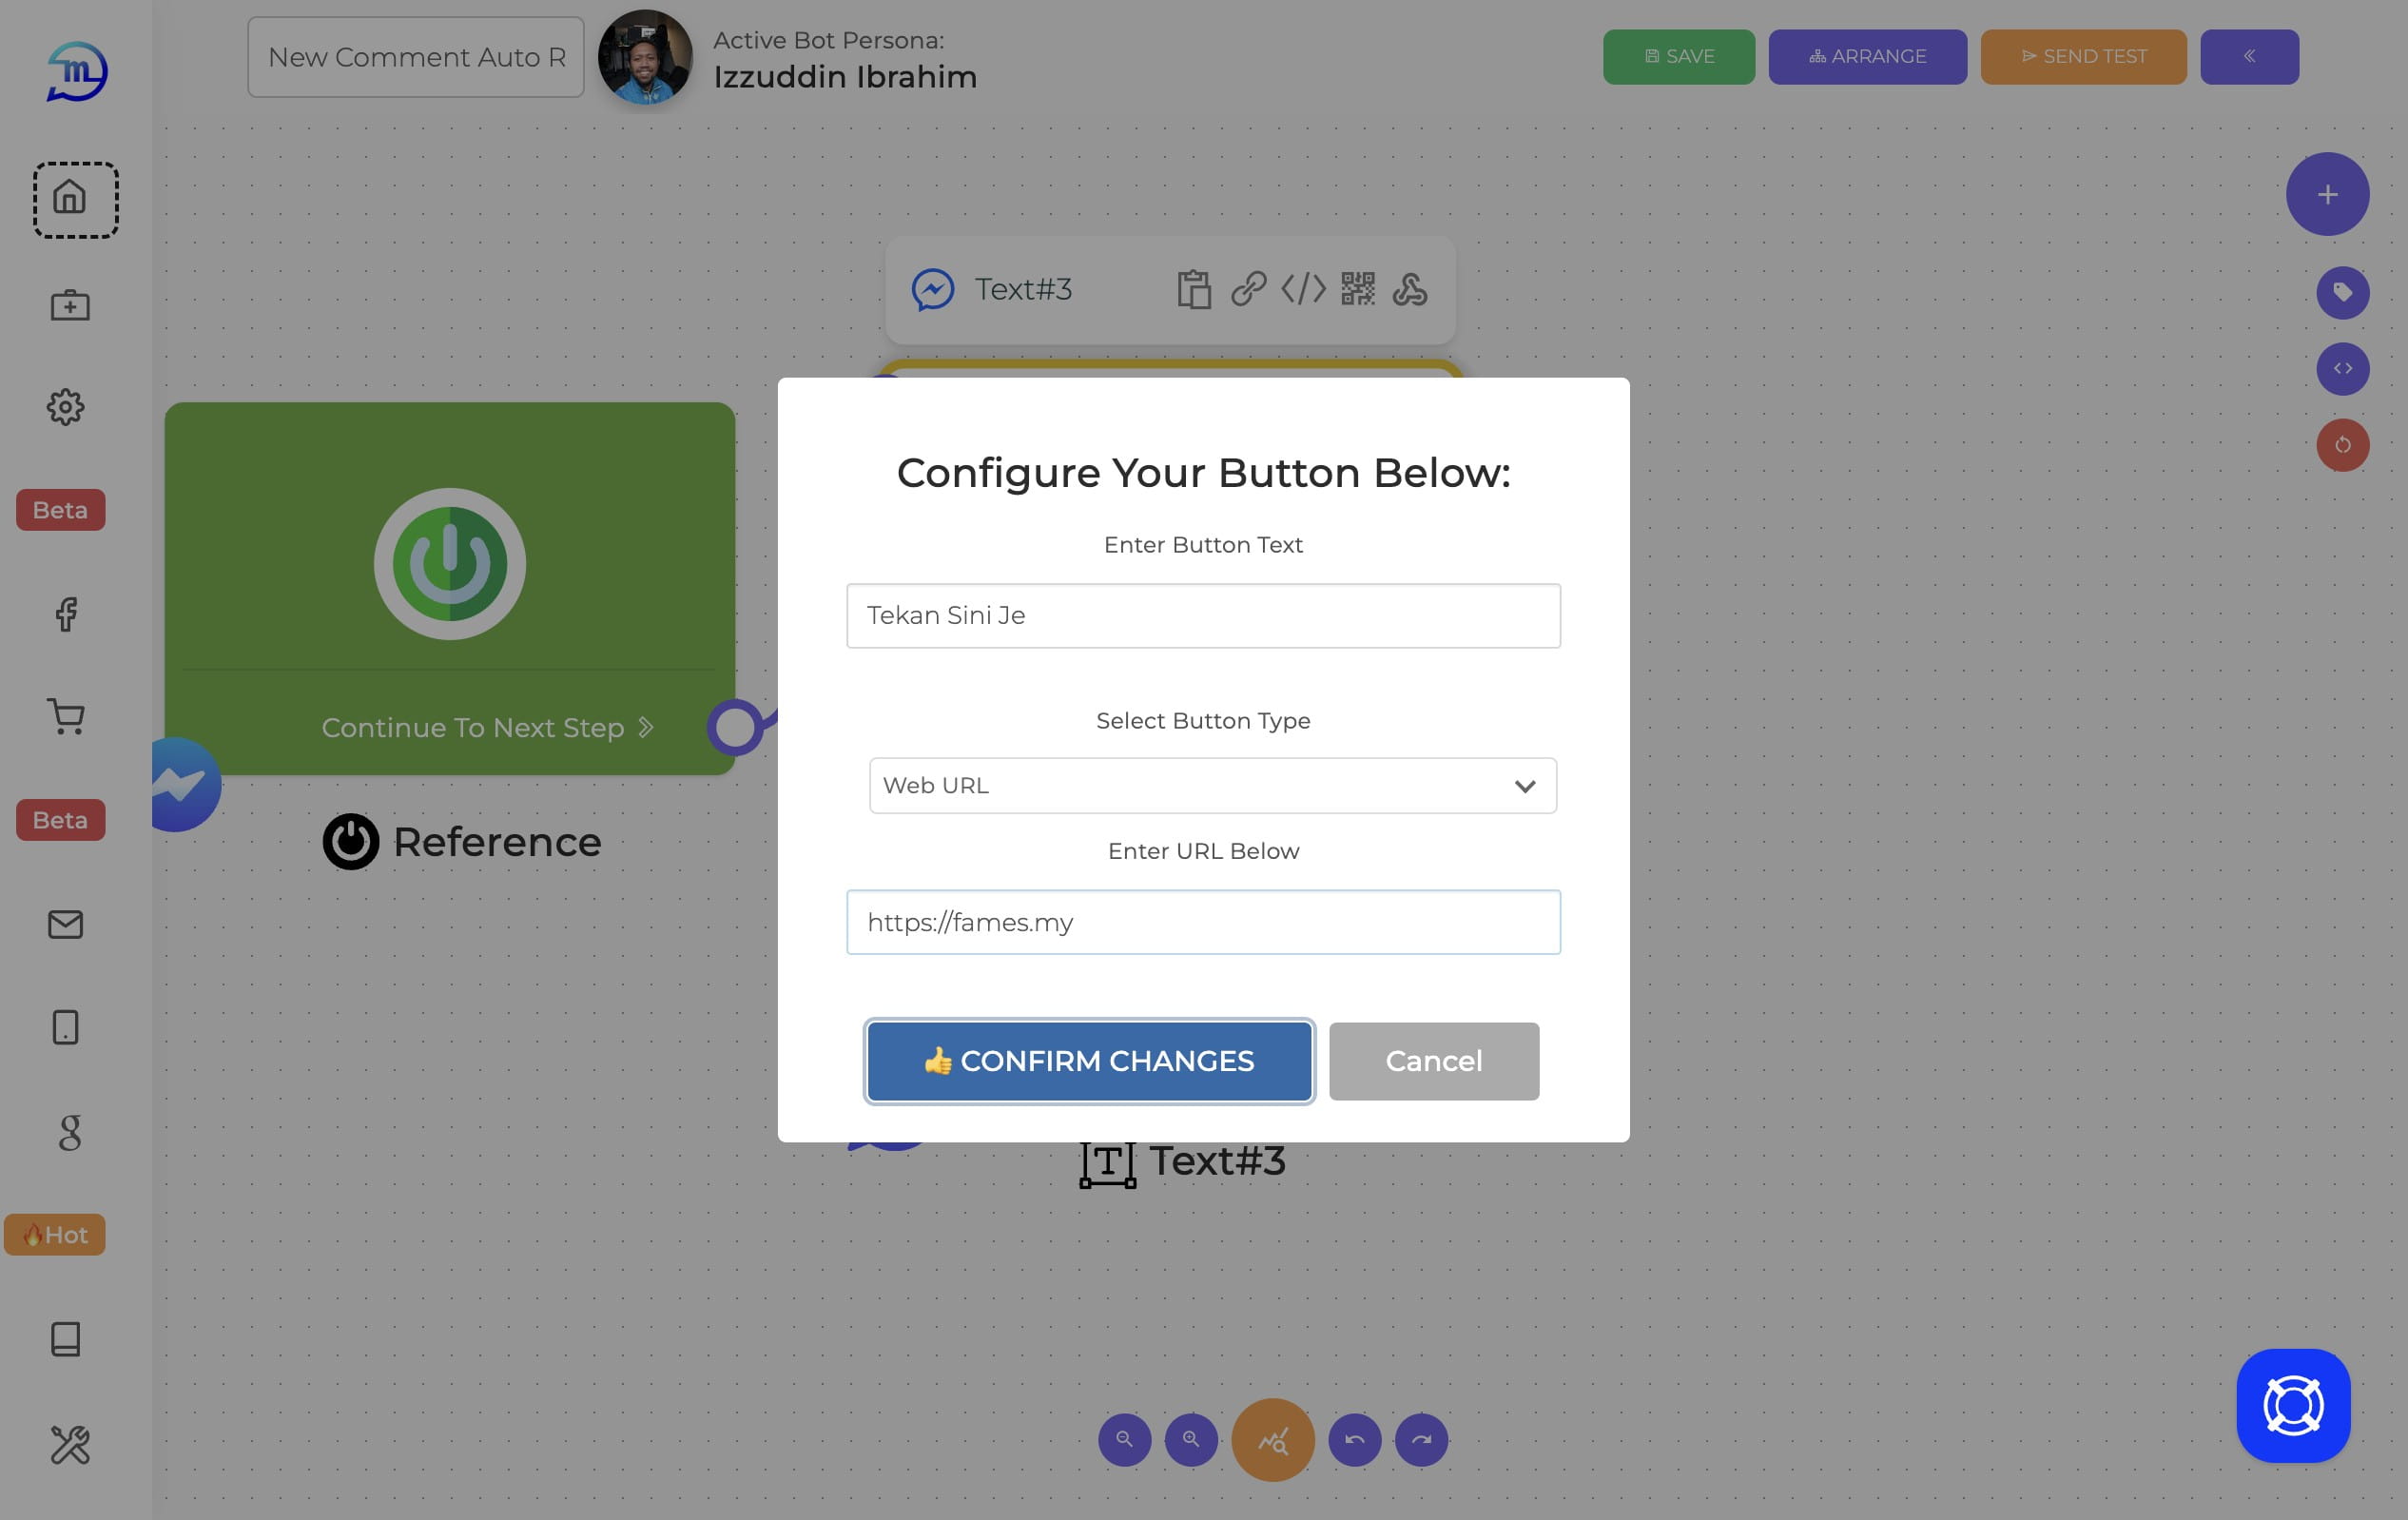Click the Cancel button in modal

[1433, 1060]
